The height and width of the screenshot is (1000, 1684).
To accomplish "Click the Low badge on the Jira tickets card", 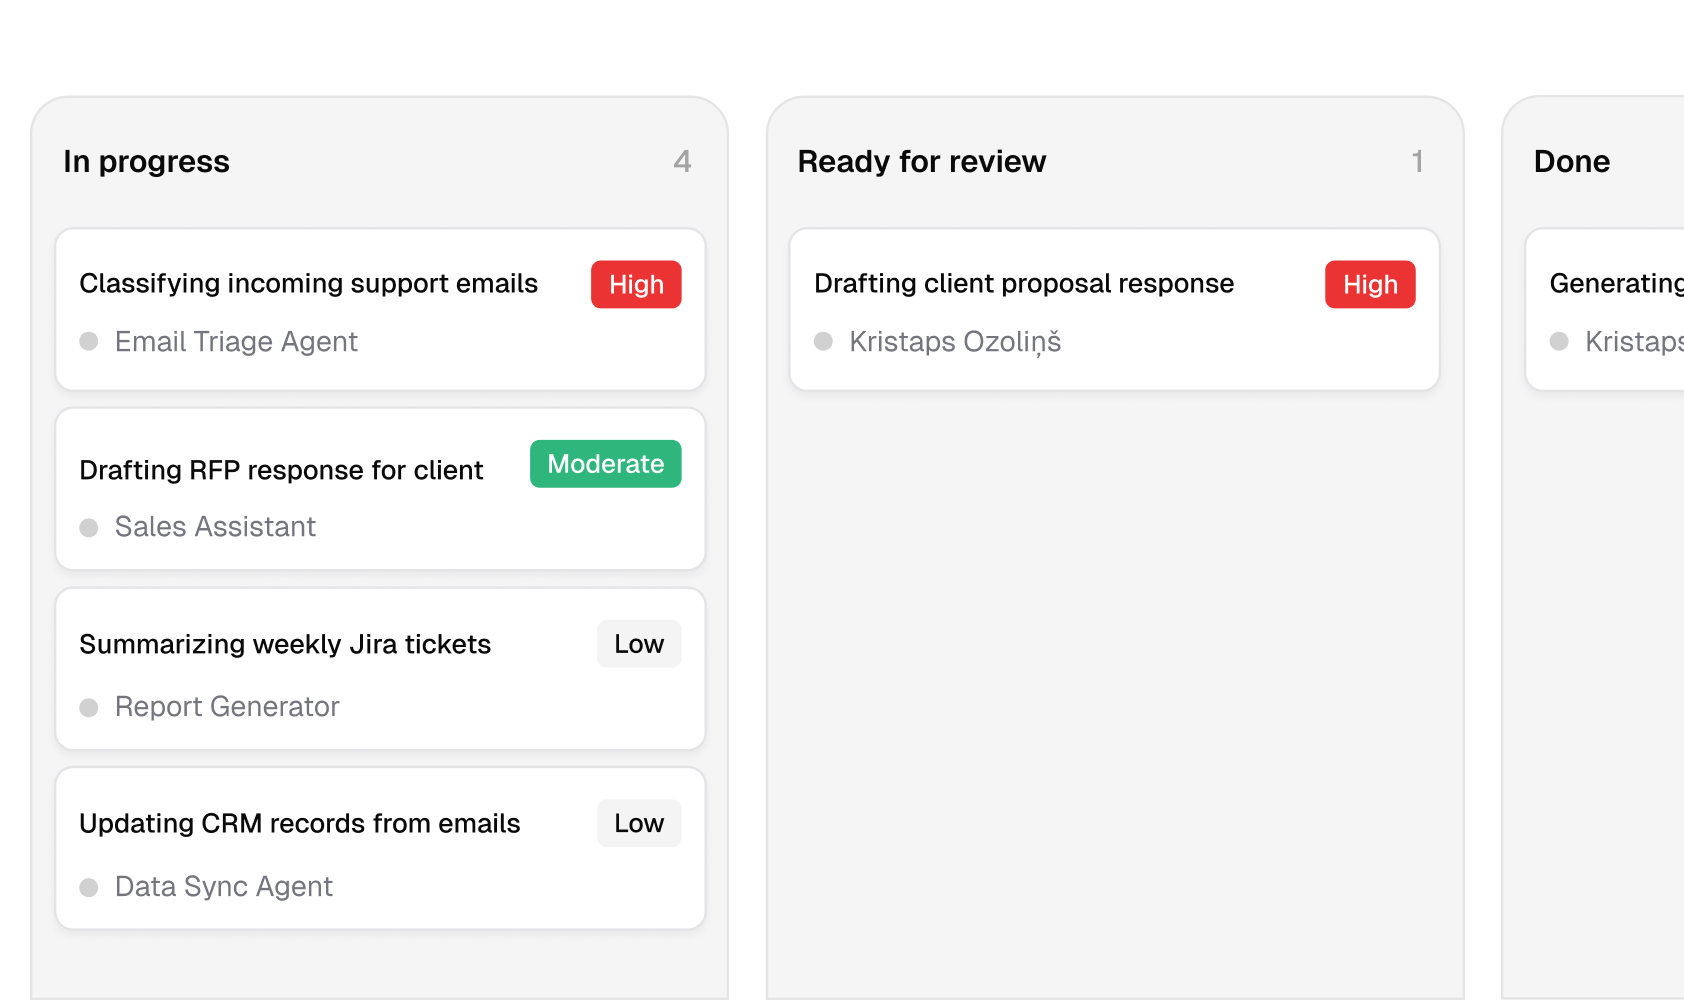I will [x=638, y=643].
